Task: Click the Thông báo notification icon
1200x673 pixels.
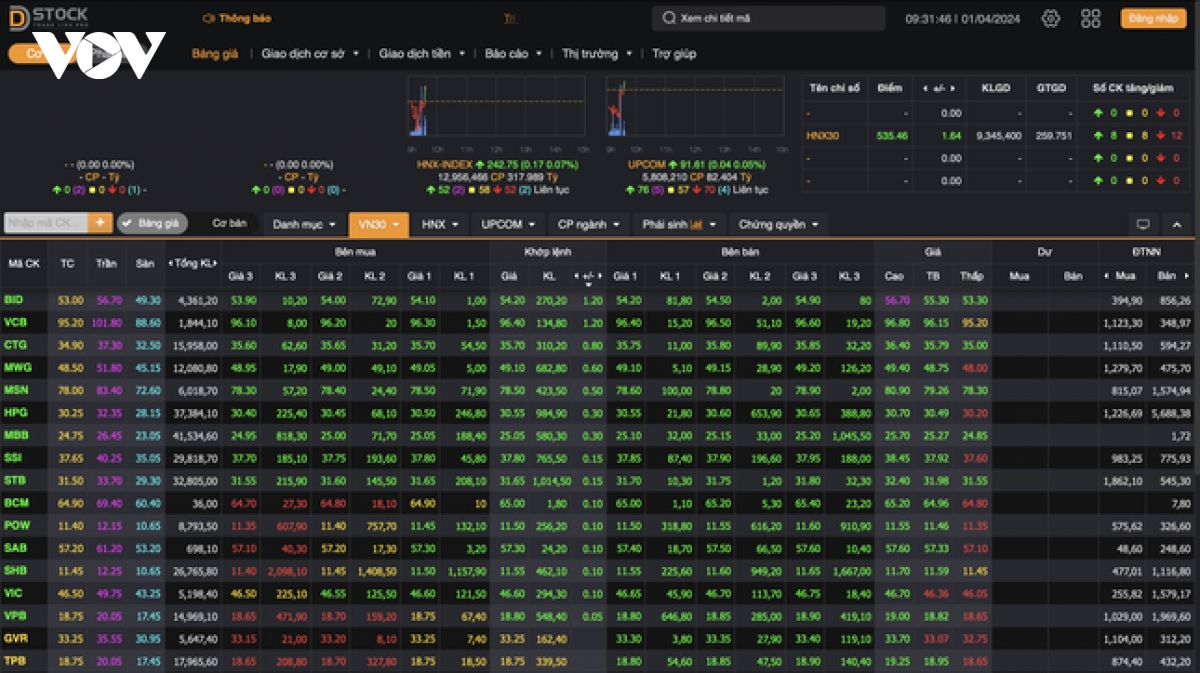Action: click(x=208, y=18)
